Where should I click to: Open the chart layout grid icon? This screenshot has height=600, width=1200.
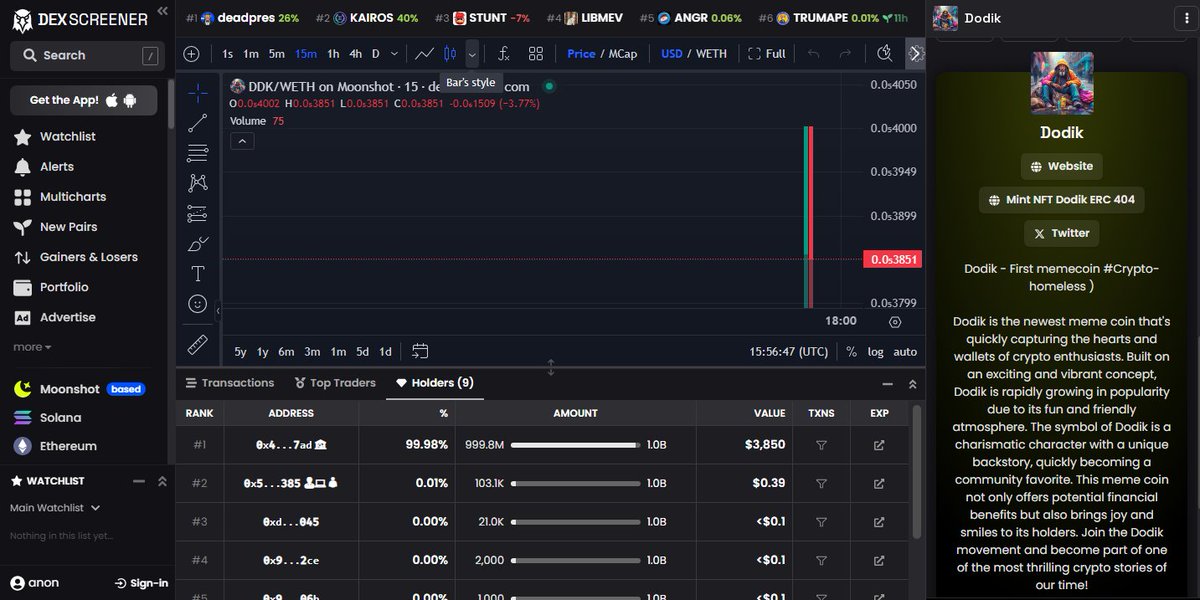536,54
